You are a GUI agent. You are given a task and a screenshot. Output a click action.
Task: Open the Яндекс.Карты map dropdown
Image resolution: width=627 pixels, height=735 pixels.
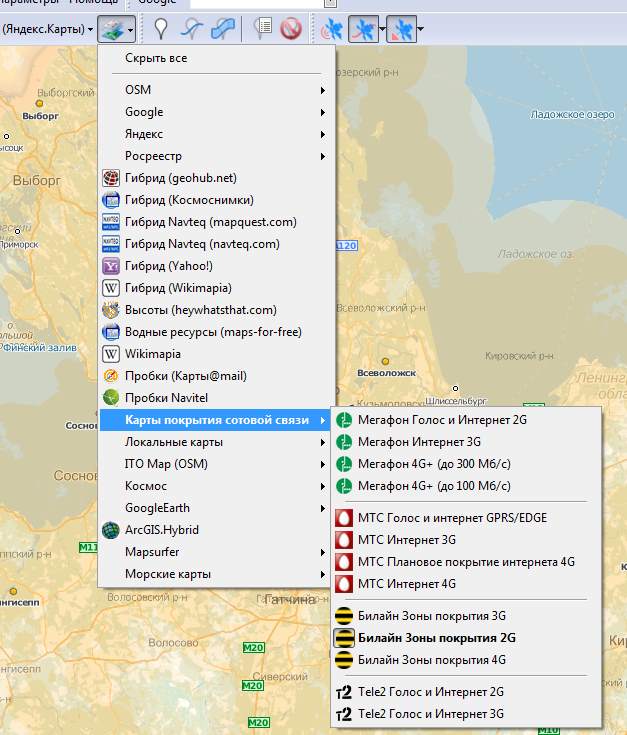coord(48,30)
